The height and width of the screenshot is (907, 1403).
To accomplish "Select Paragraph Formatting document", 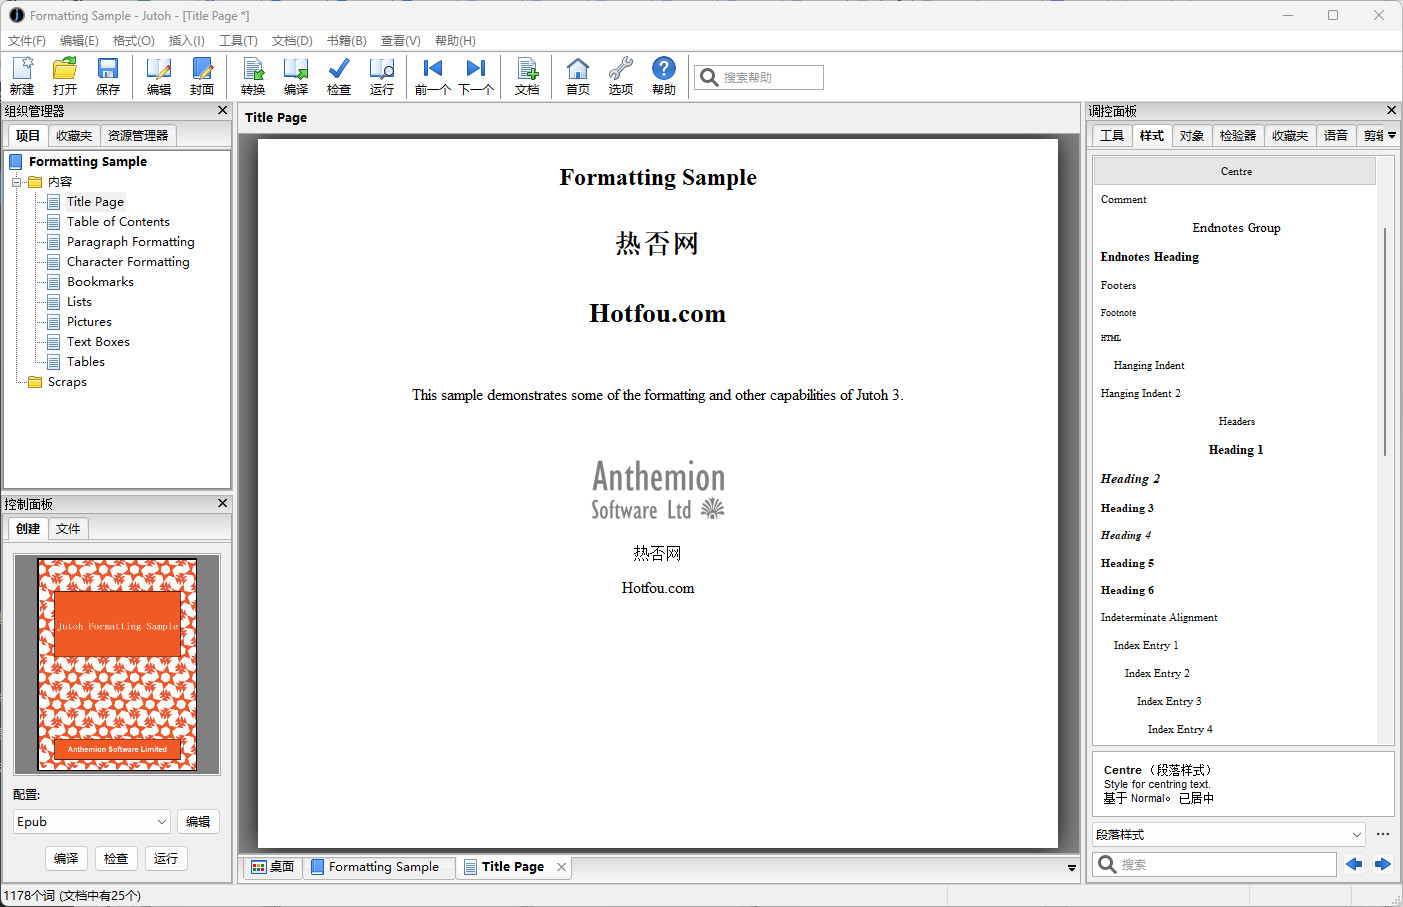I will click(x=131, y=242).
